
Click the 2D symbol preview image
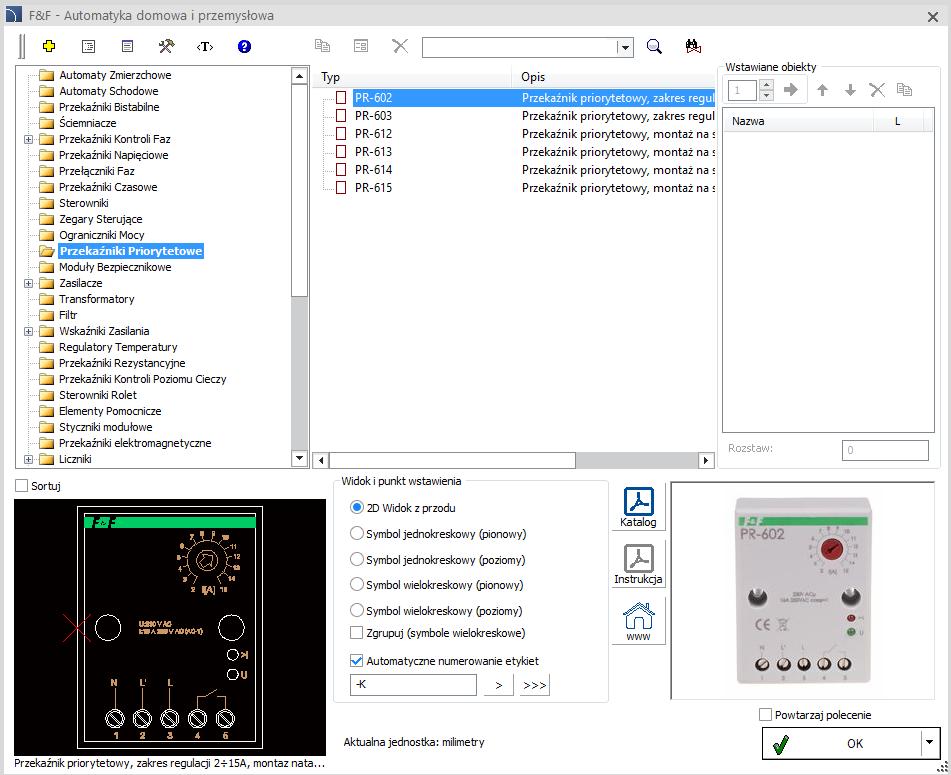[x=170, y=626]
